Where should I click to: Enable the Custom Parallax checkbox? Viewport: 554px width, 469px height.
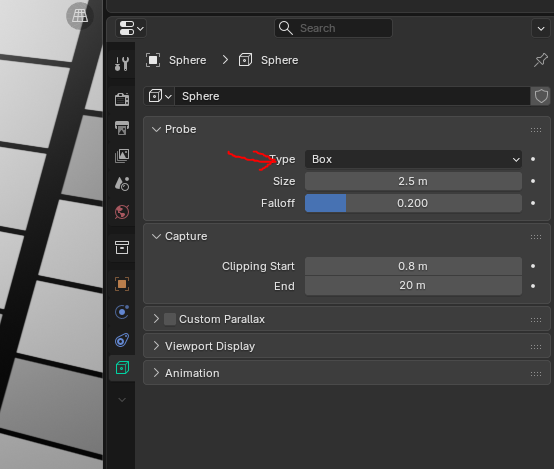[170, 319]
